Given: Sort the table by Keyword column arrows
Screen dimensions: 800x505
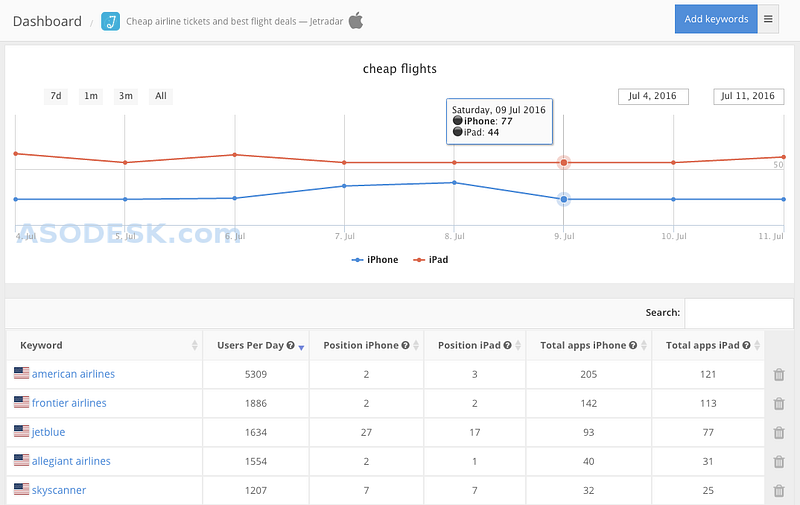Looking at the screenshot, I should coord(194,345).
